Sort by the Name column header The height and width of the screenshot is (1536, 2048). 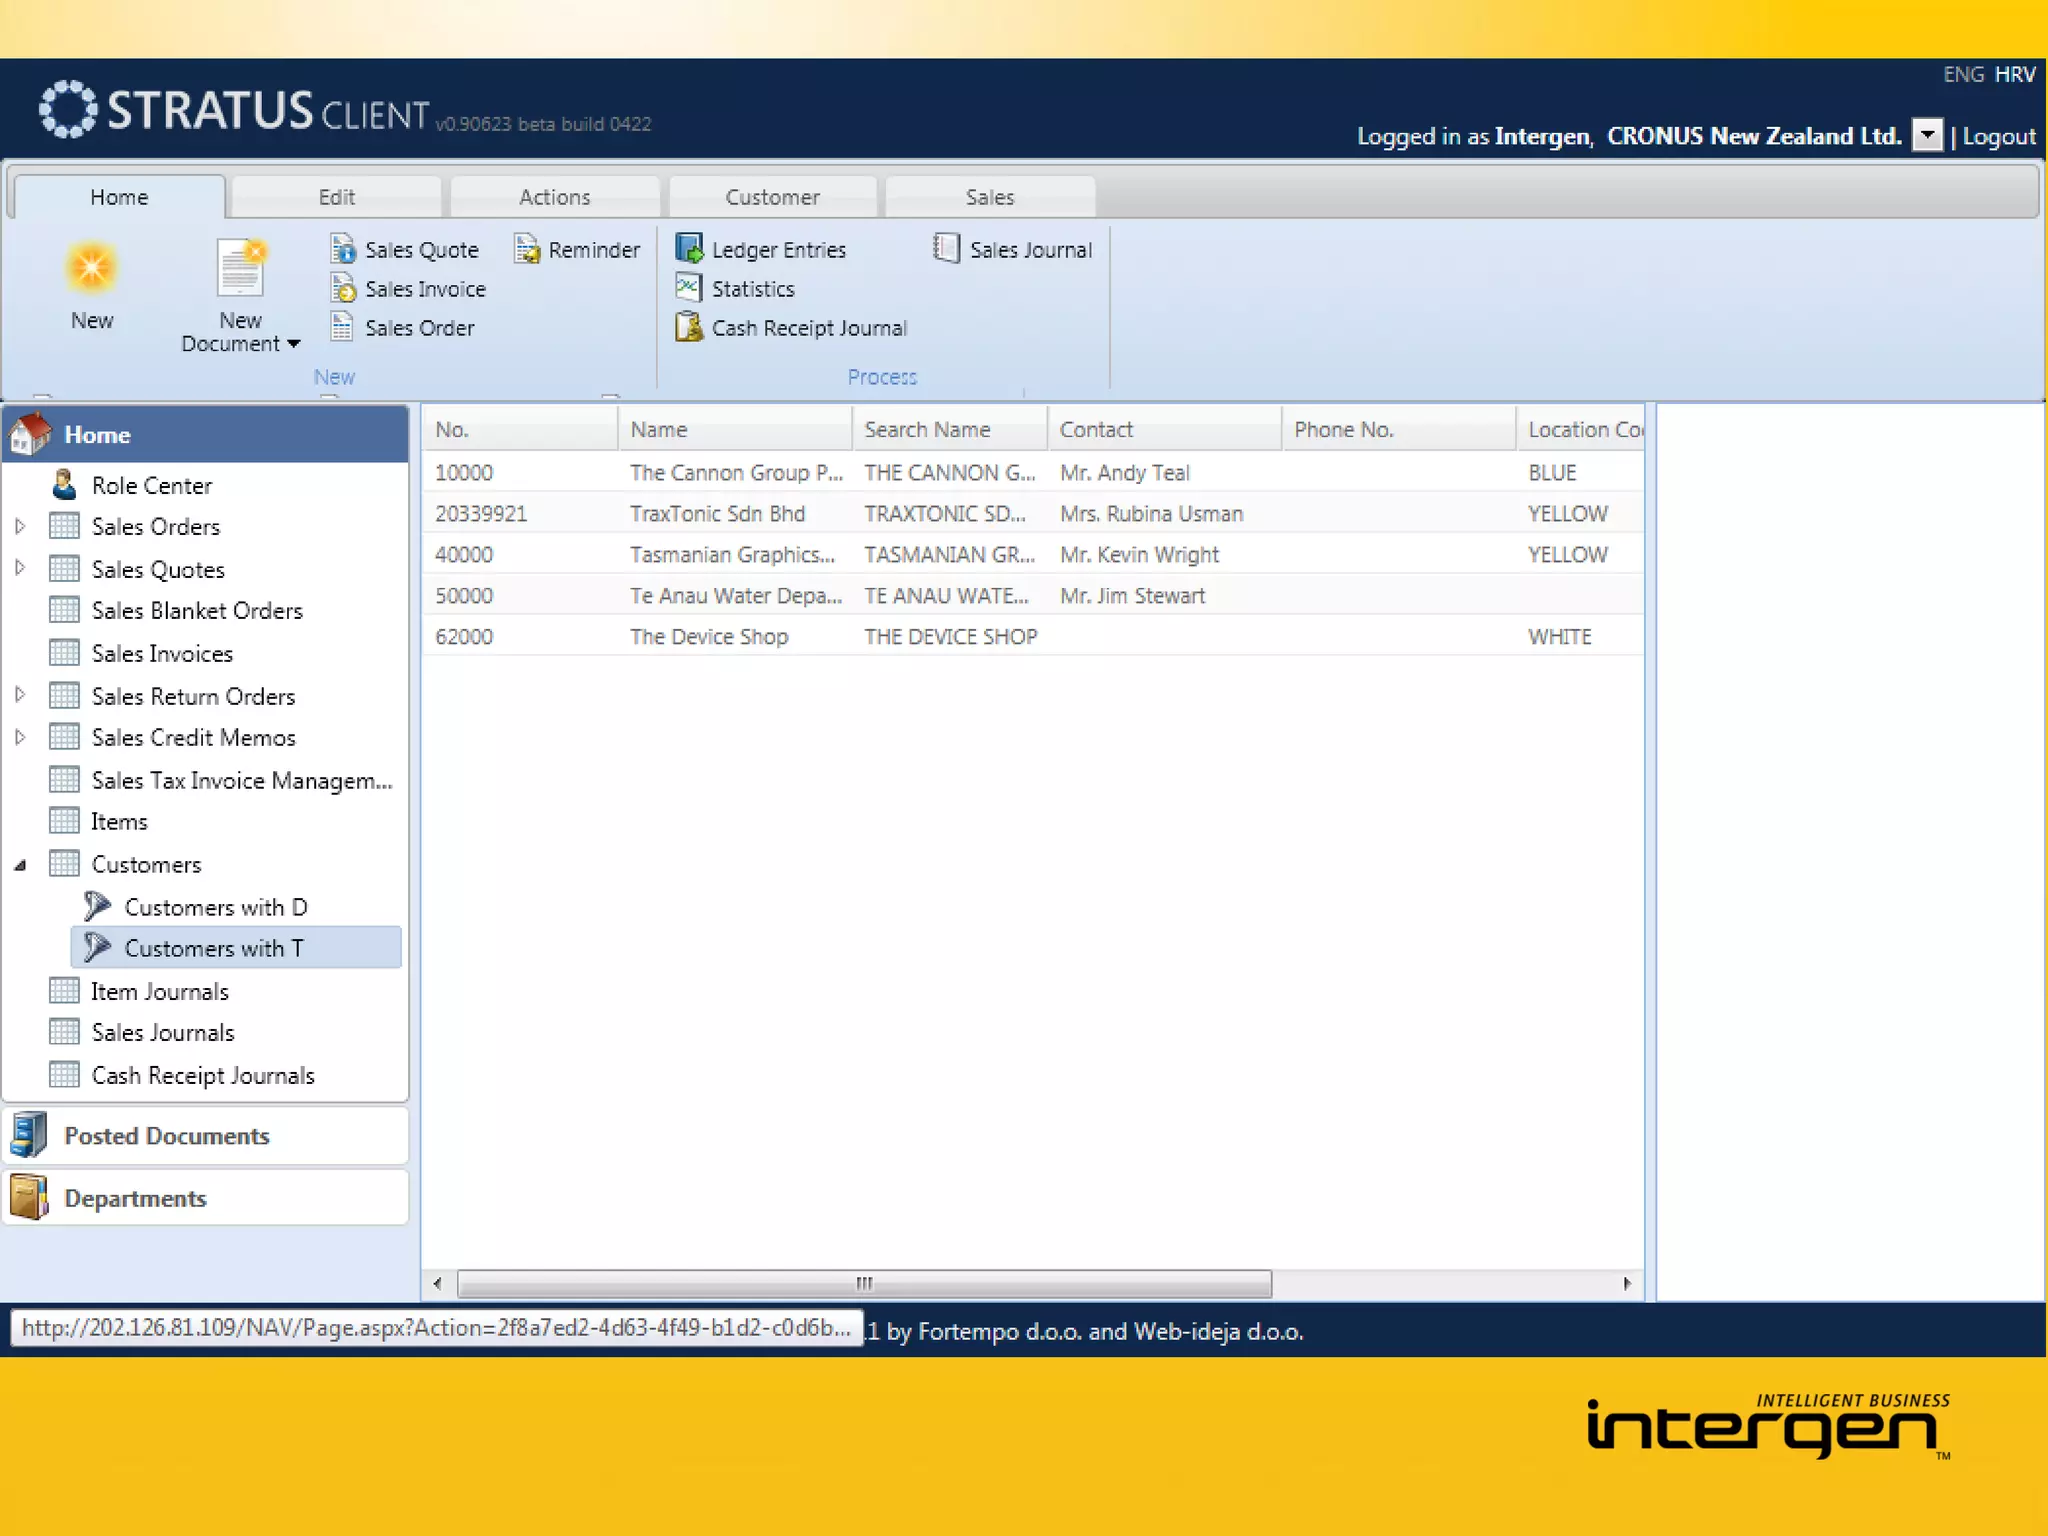click(x=735, y=429)
